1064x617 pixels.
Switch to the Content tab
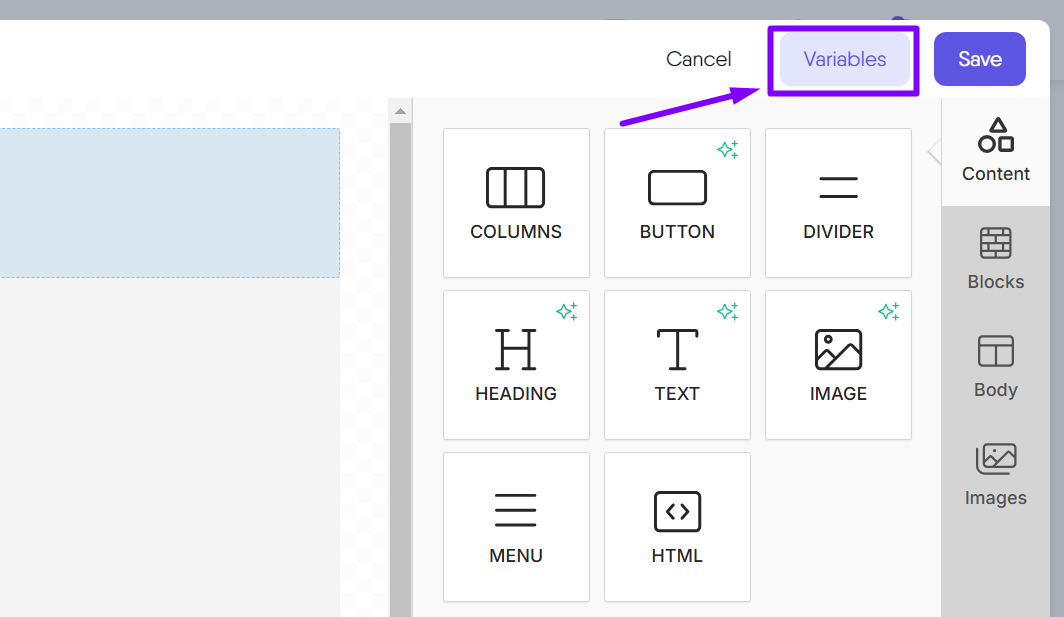pos(995,151)
